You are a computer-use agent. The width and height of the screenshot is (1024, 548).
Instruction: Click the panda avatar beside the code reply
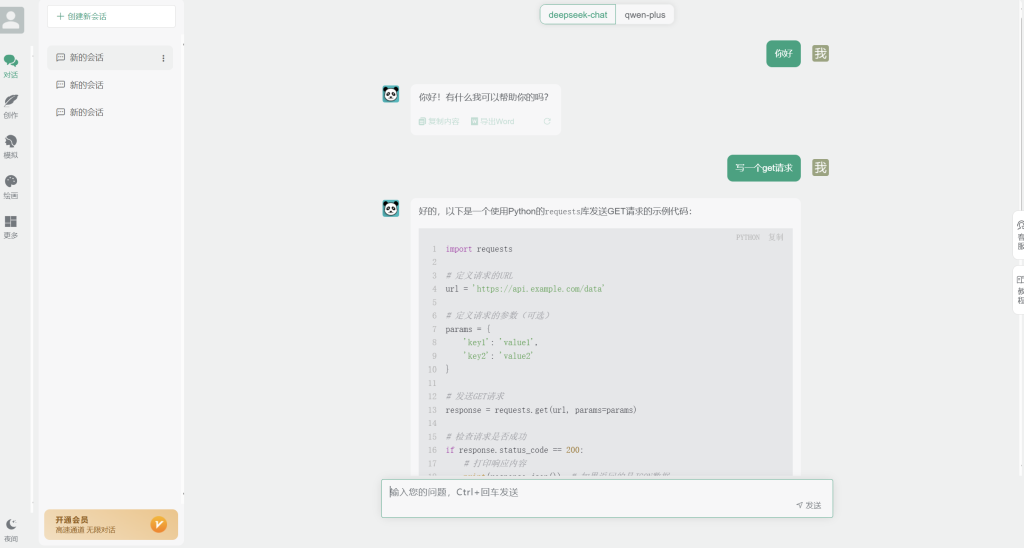(x=390, y=208)
